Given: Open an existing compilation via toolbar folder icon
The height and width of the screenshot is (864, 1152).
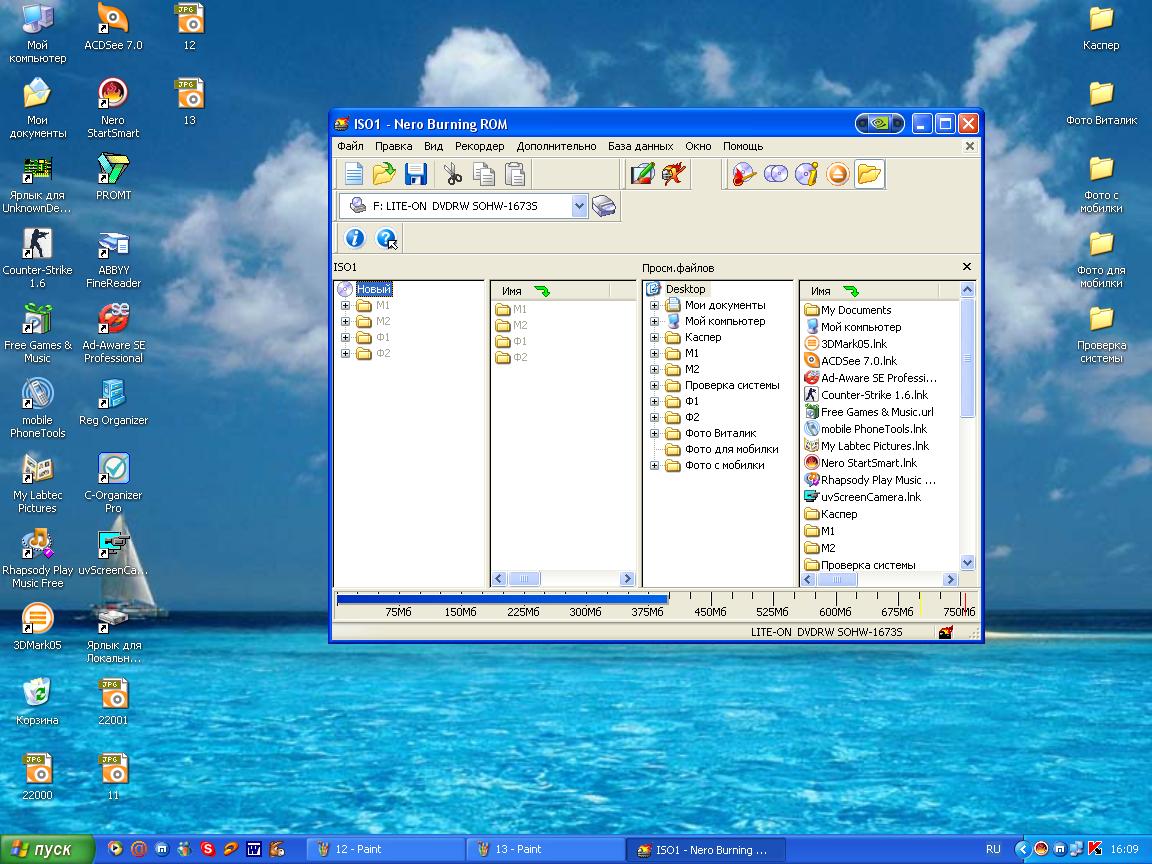Looking at the screenshot, I should (384, 175).
